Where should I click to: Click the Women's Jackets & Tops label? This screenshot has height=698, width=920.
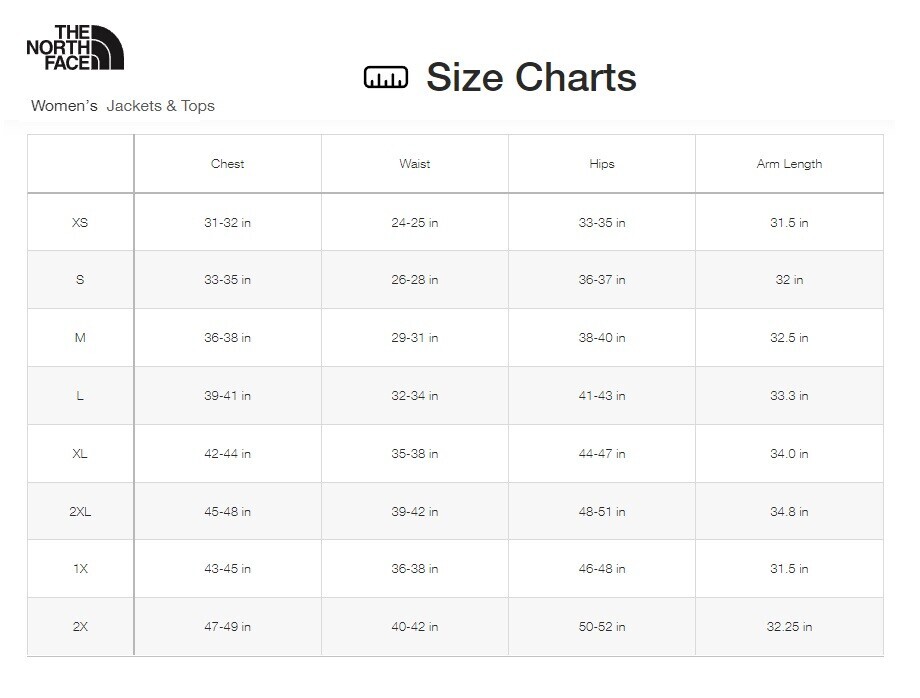pyautogui.click(x=123, y=106)
